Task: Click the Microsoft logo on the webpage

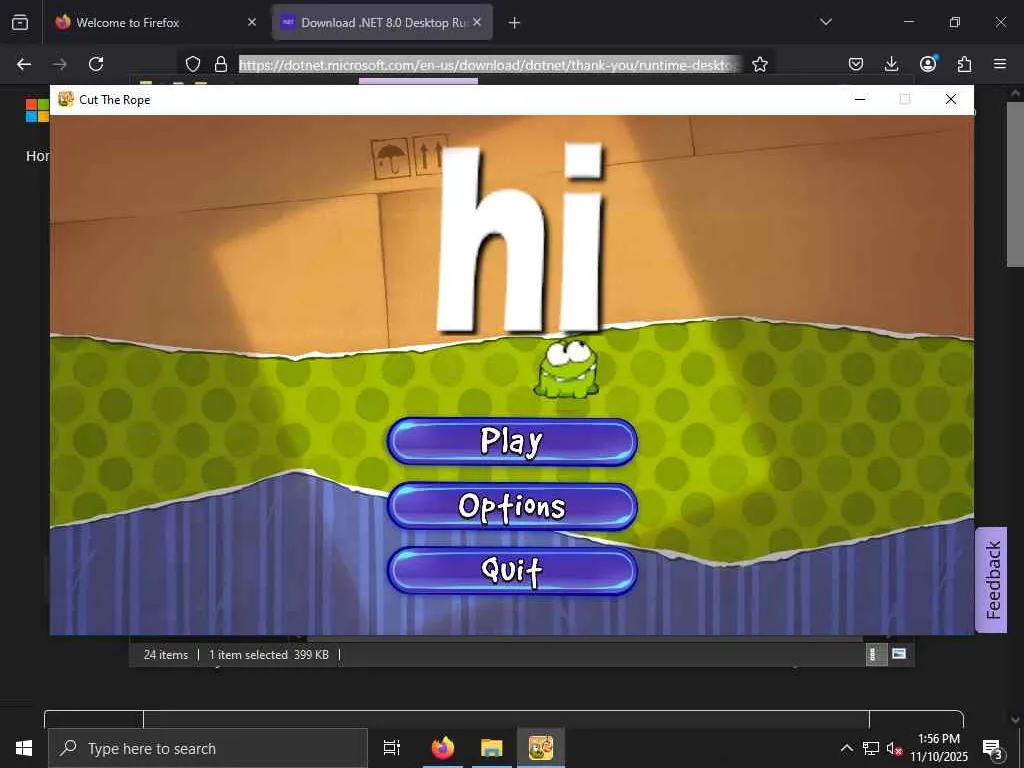Action: point(37,110)
